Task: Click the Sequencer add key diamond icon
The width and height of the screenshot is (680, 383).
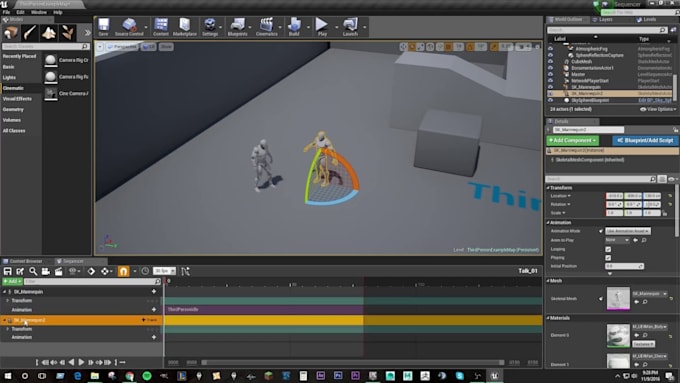Action: click(91, 272)
